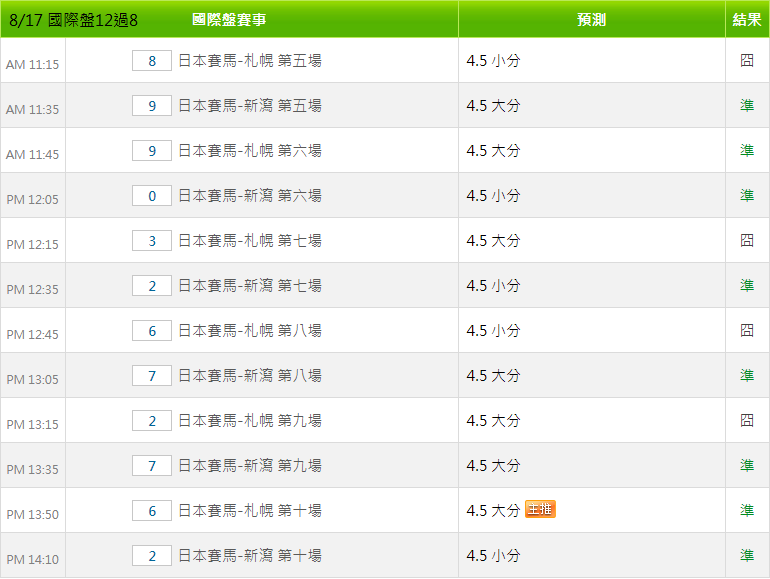Click prediction 4.5 大分 for 新瀉 第九場
Image resolution: width=770 pixels, height=579 pixels.
click(x=494, y=466)
